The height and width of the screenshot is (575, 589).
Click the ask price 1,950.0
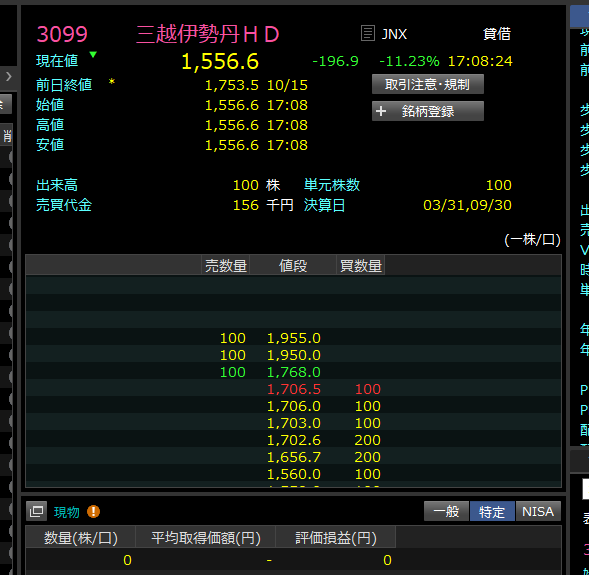pyautogui.click(x=294, y=355)
